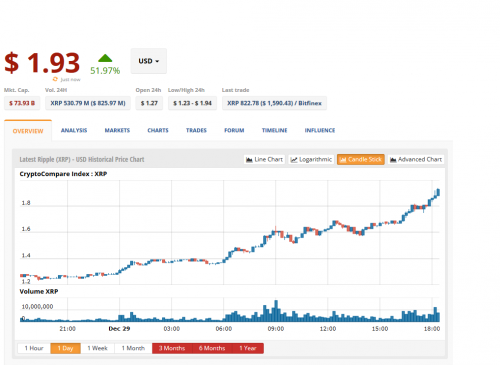Choose the 1 Month time range

(133, 348)
